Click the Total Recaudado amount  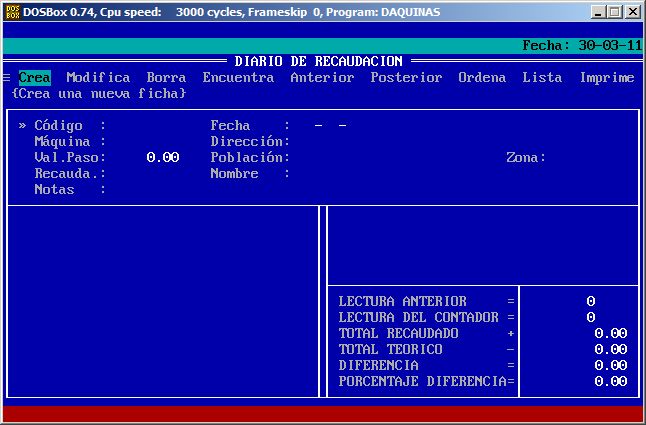tap(610, 334)
